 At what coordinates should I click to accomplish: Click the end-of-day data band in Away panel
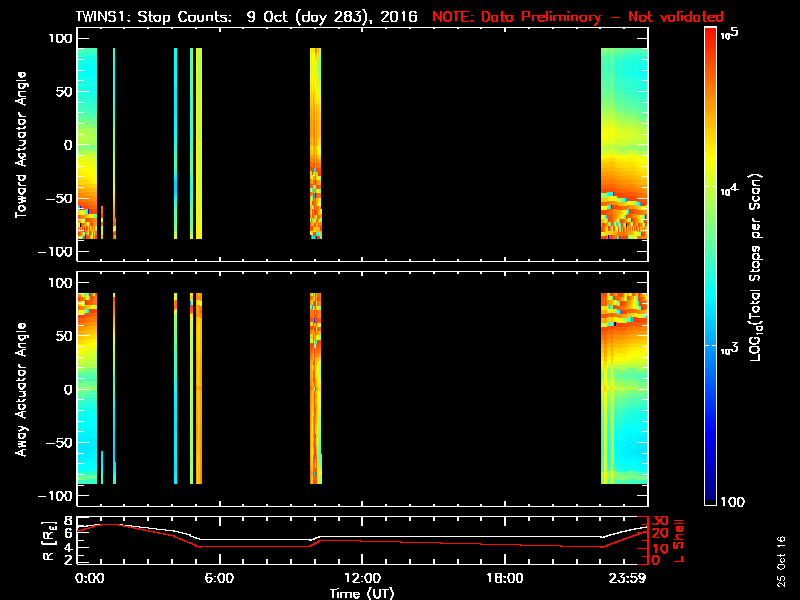(x=623, y=389)
